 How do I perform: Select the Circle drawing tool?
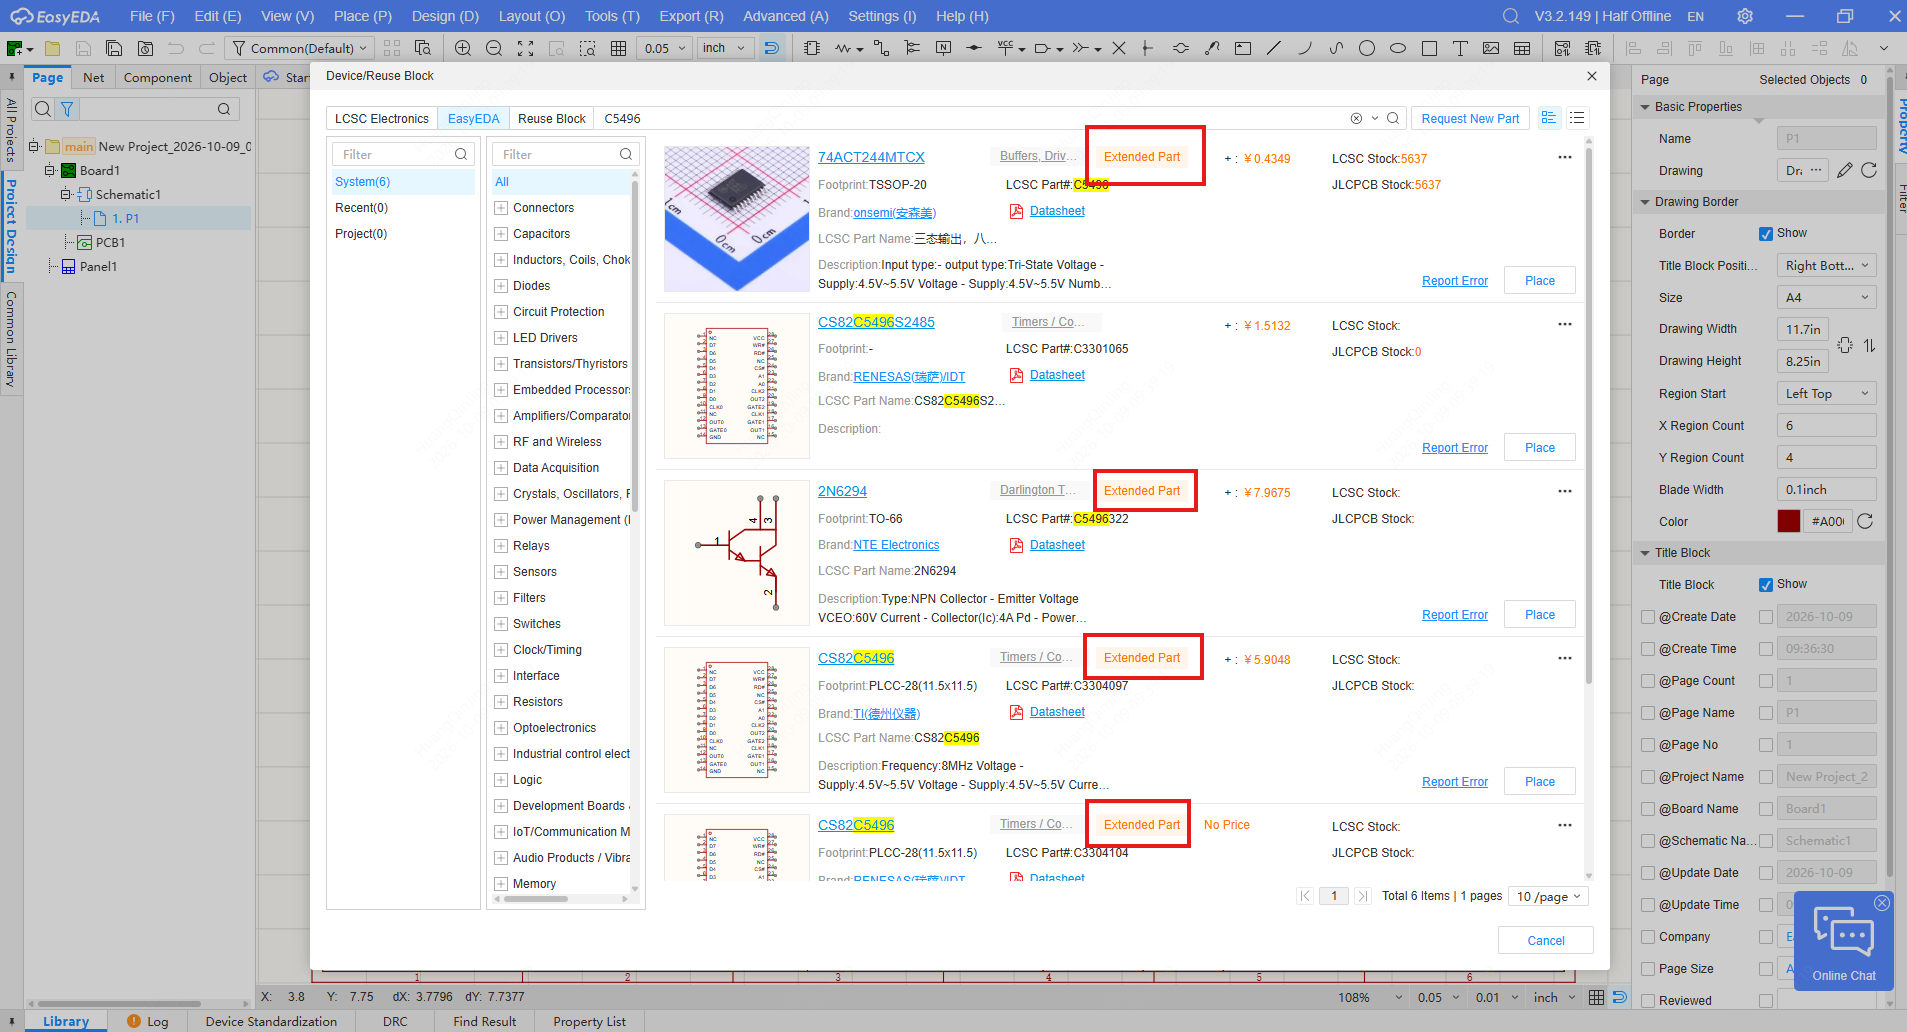point(1367,48)
